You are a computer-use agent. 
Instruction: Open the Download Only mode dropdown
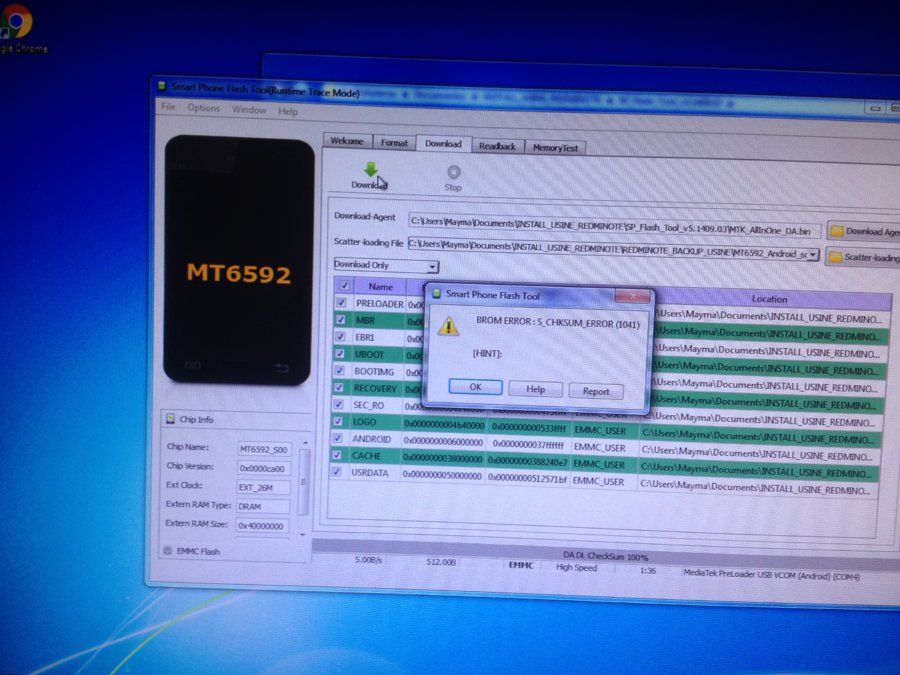pos(433,267)
